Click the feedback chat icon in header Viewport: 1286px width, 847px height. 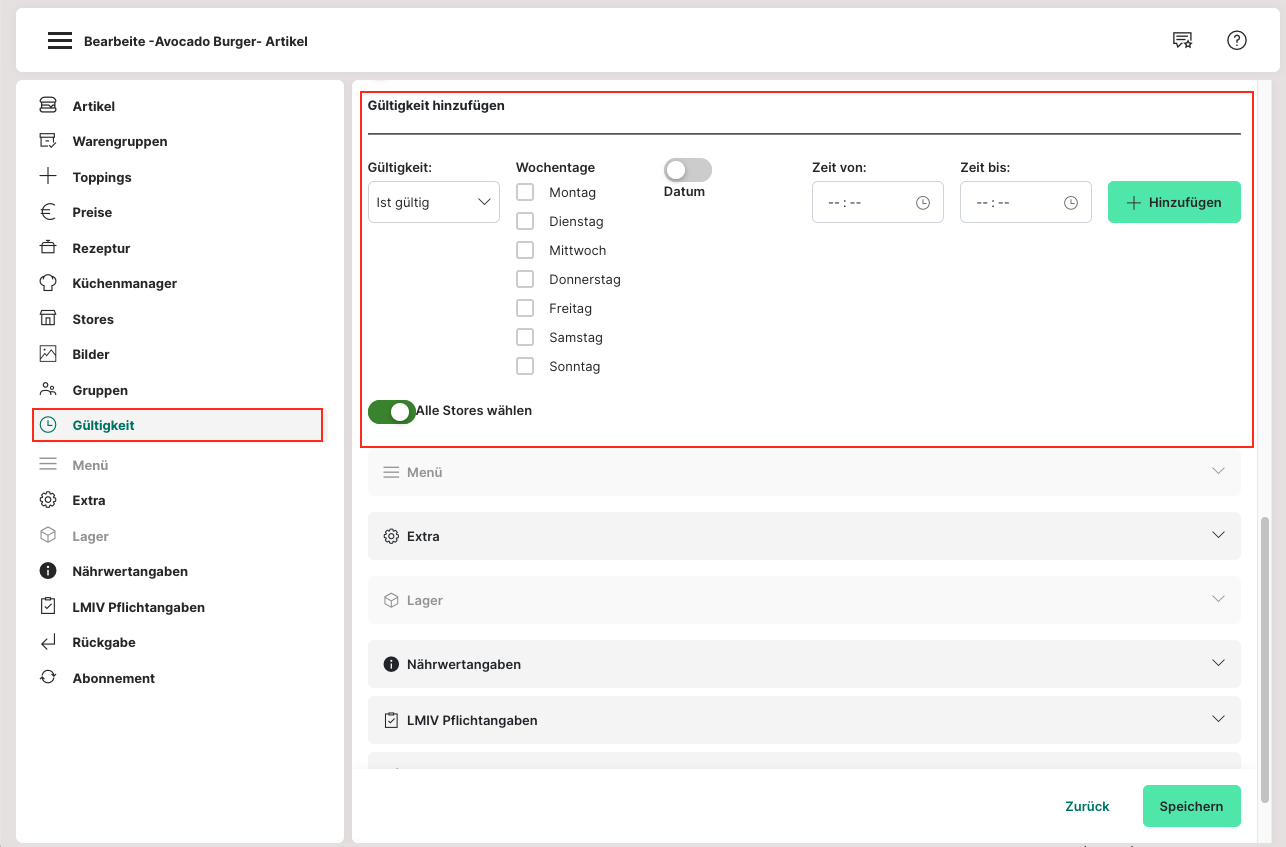pyautogui.click(x=1182, y=40)
